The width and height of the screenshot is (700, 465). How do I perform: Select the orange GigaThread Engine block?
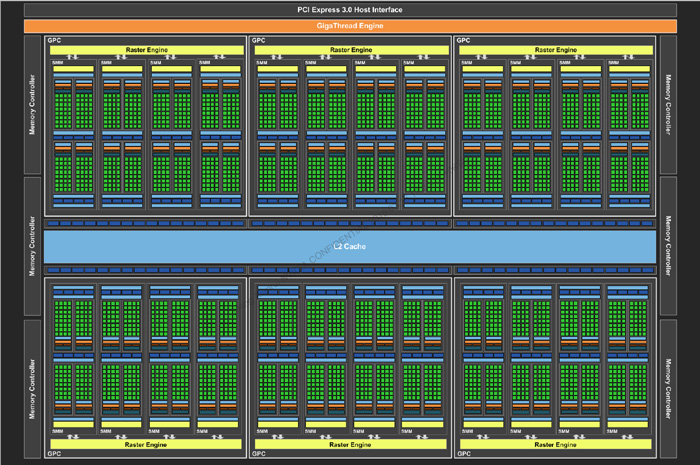click(x=350, y=26)
